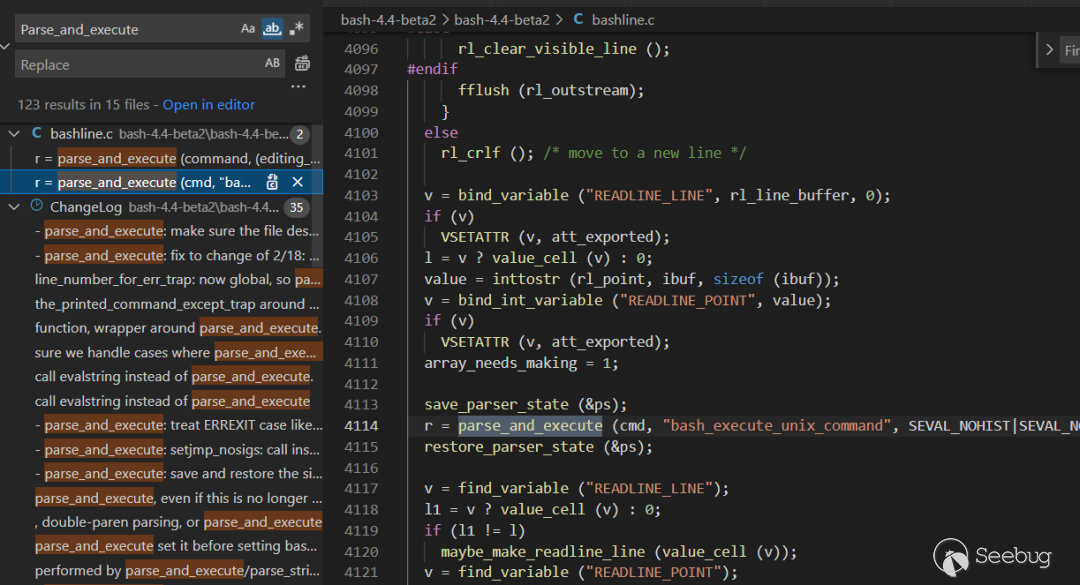Collapse ChangeLog search results group

coord(14,207)
